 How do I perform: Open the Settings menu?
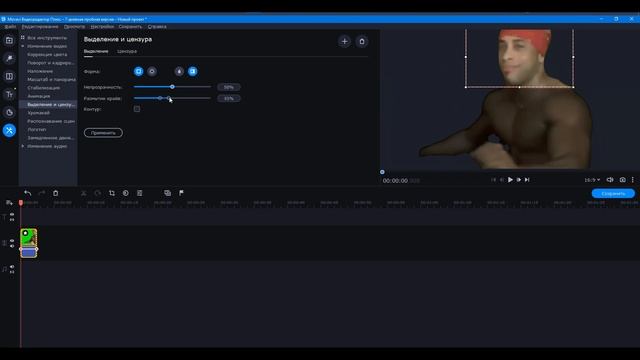102,27
